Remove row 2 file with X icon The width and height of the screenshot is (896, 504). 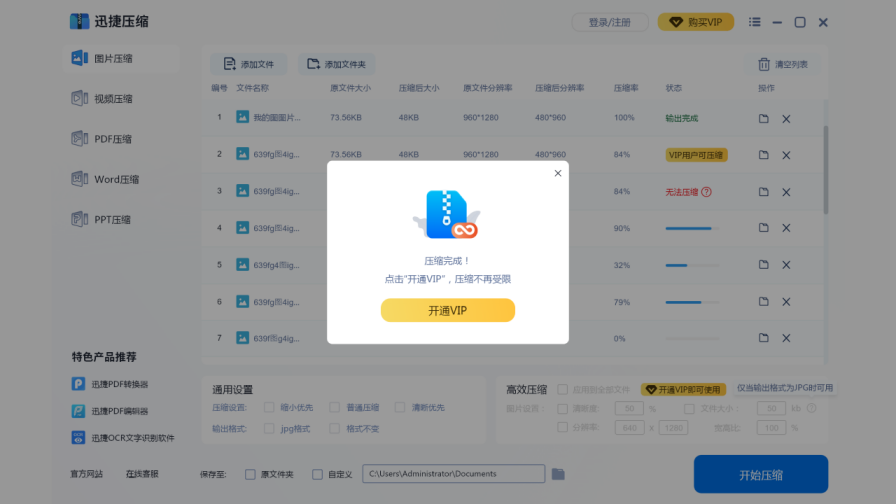[786, 155]
